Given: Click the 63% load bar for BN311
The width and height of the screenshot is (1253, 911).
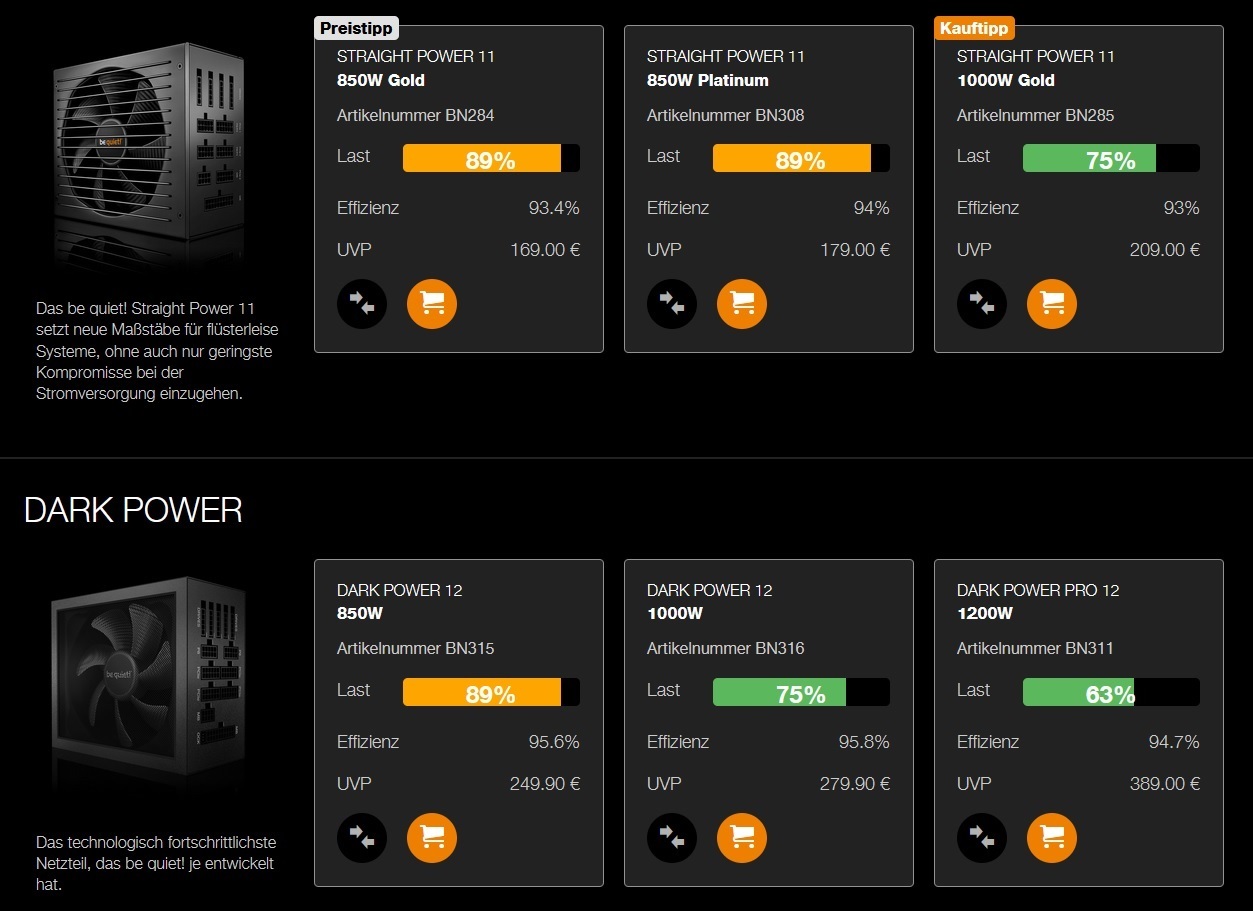Looking at the screenshot, I should coord(1111,692).
